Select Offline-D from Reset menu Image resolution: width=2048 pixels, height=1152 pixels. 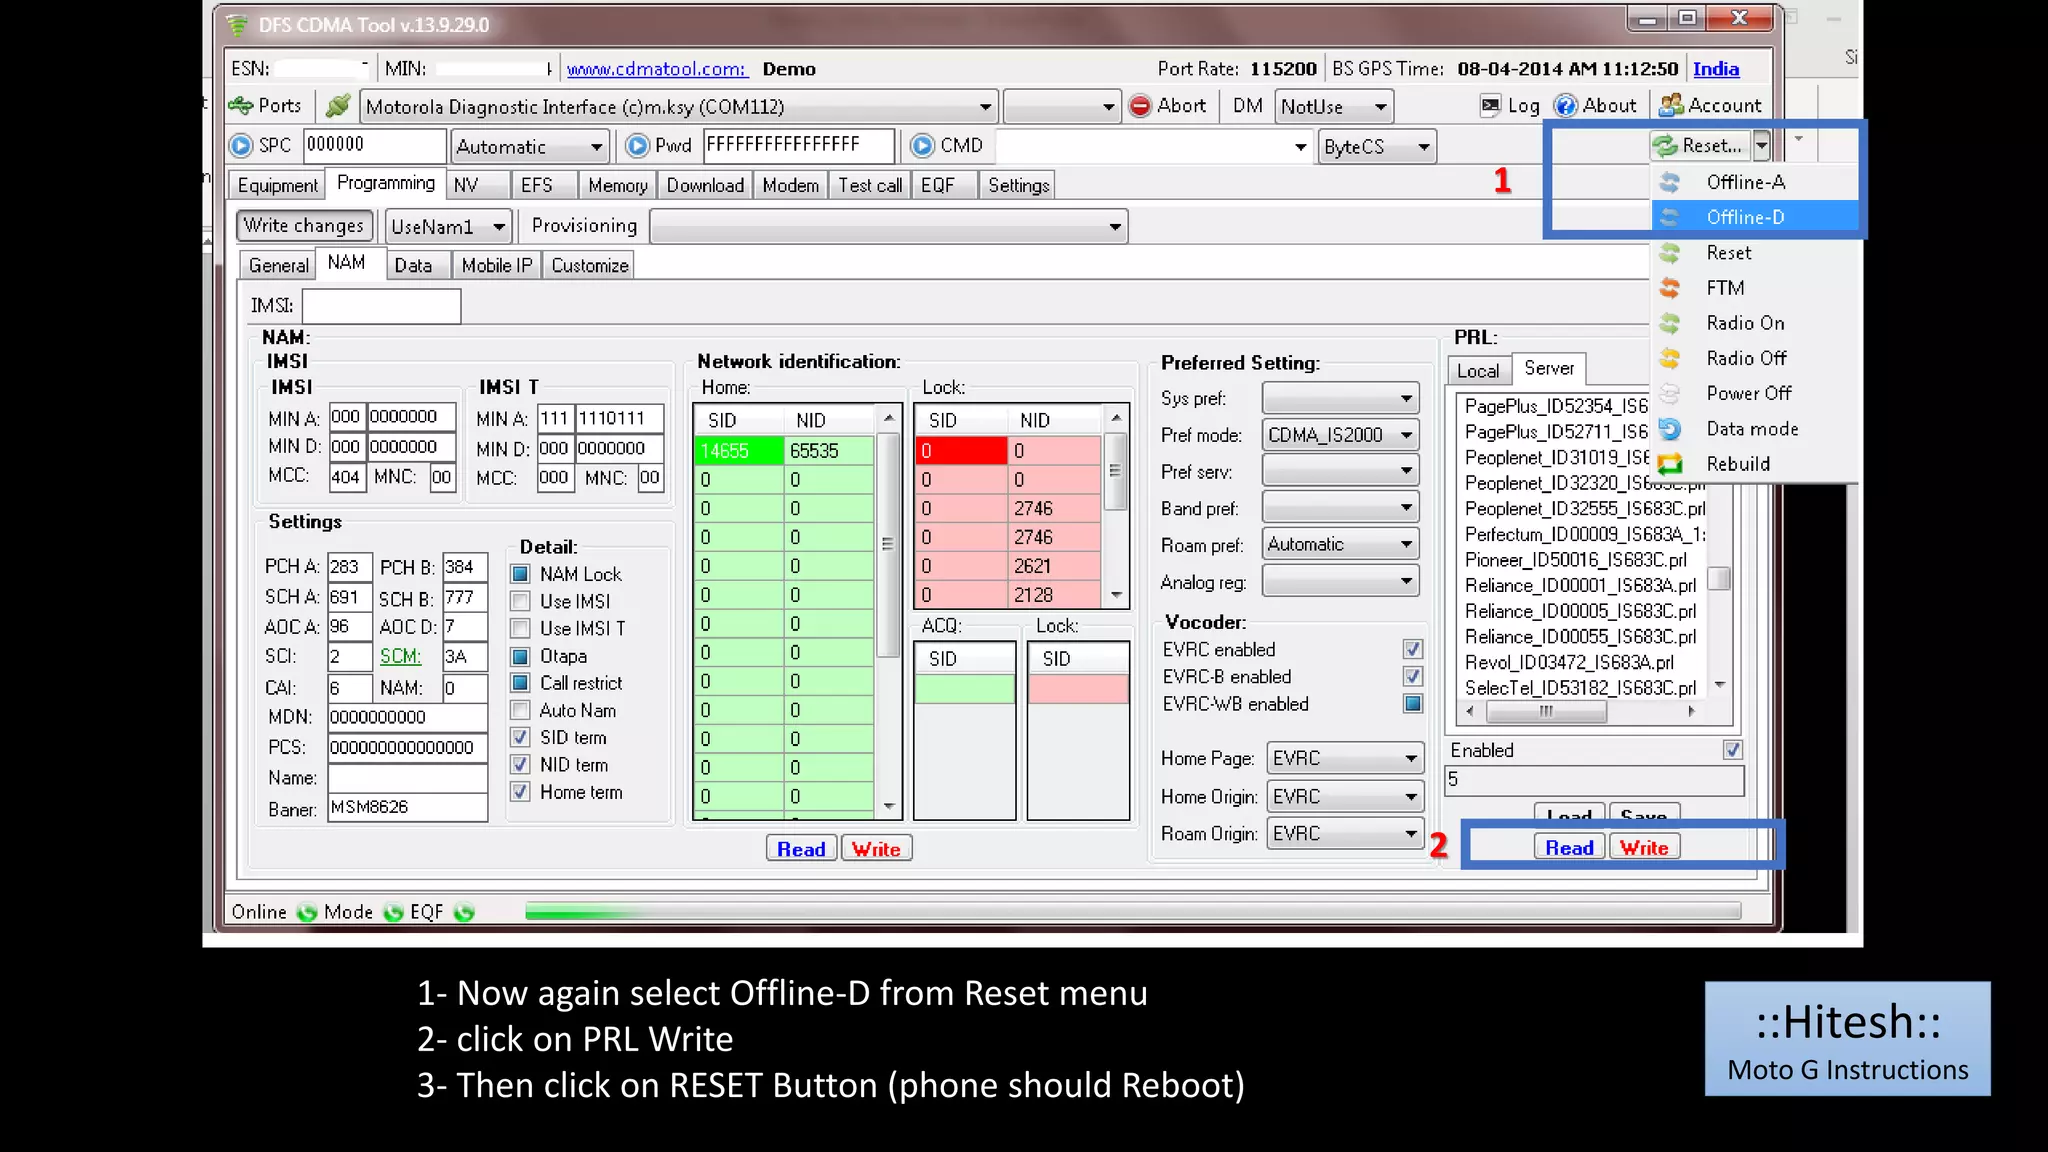(x=1745, y=218)
